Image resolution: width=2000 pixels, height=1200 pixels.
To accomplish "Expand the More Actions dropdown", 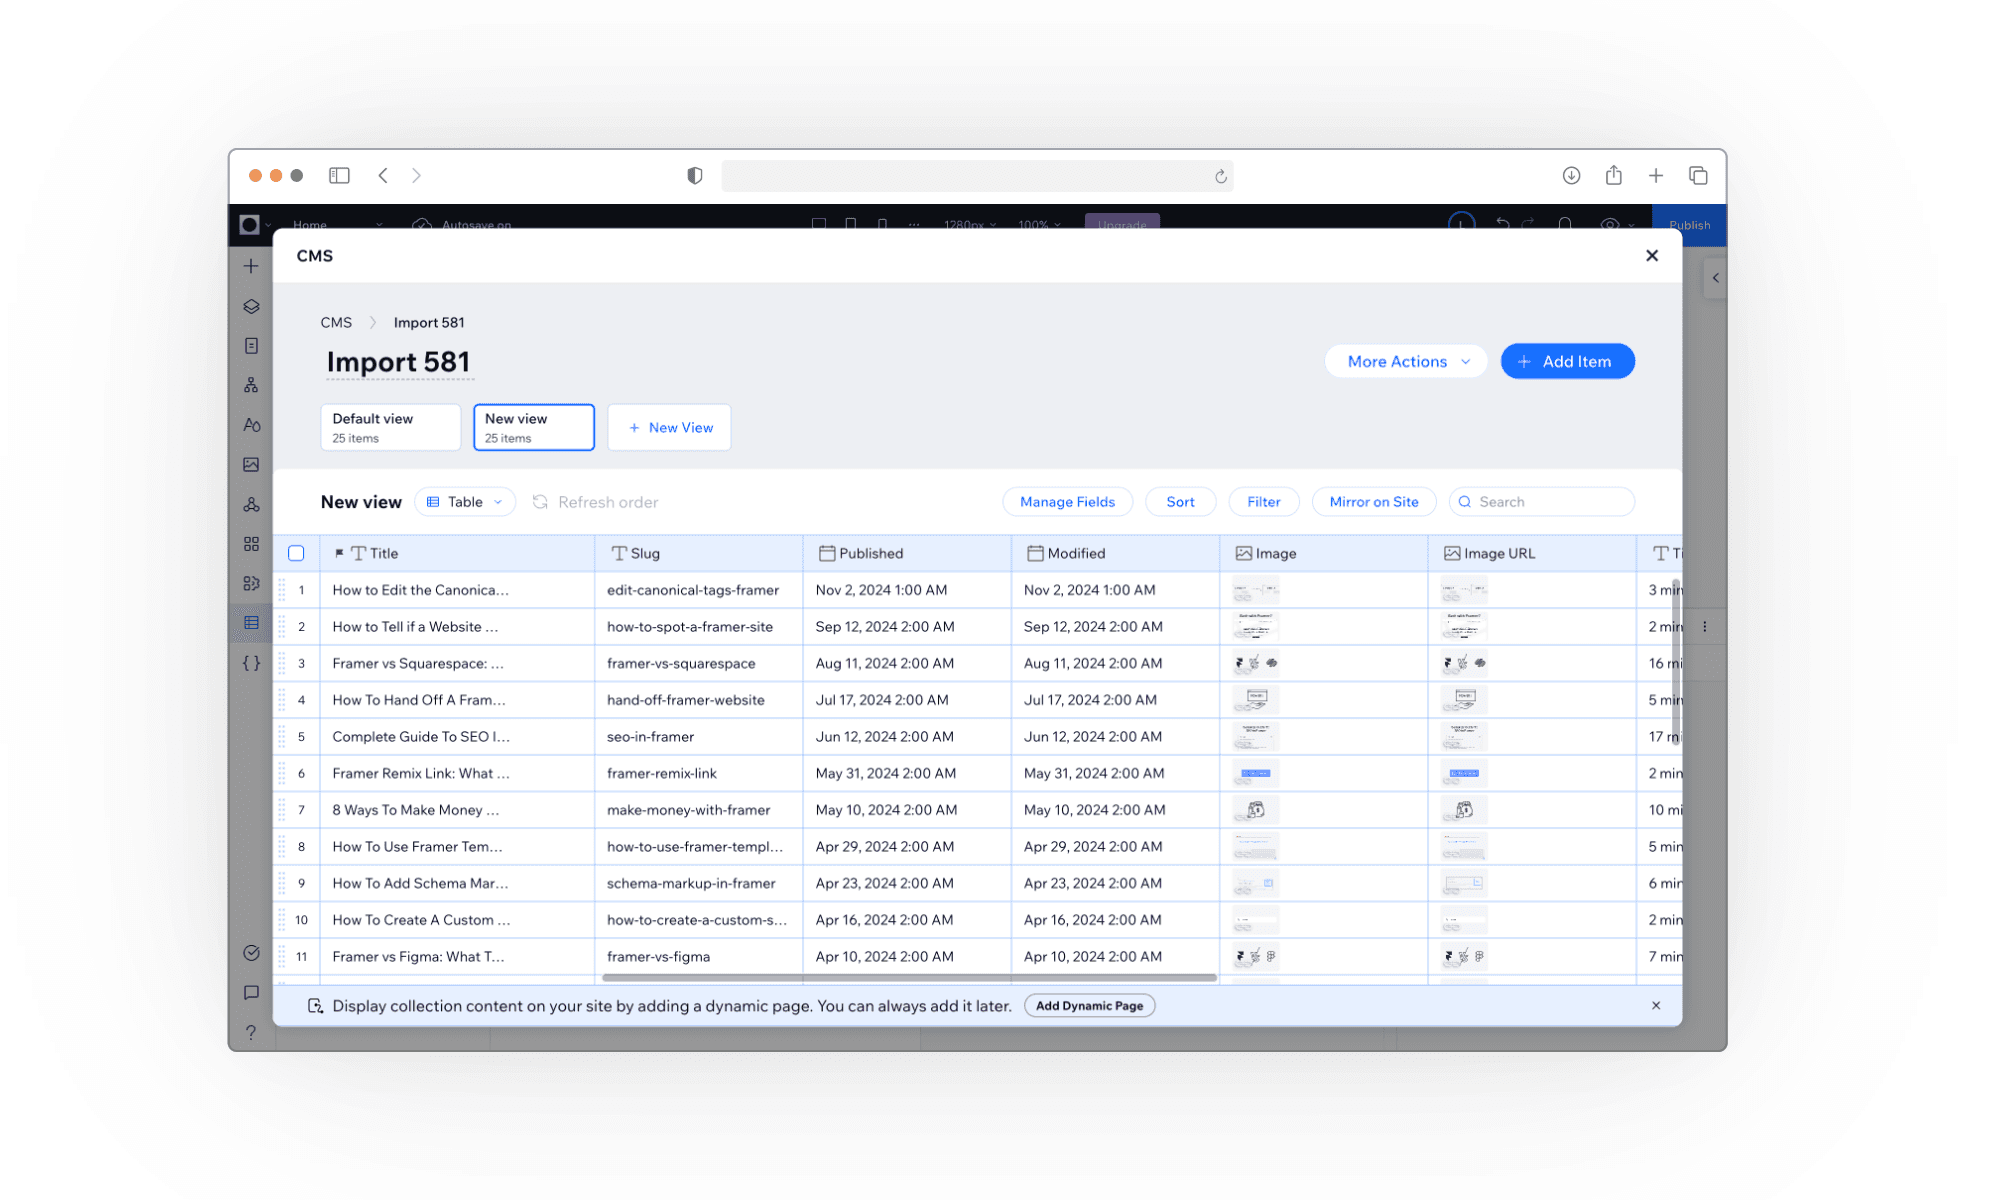I will [x=1406, y=361].
